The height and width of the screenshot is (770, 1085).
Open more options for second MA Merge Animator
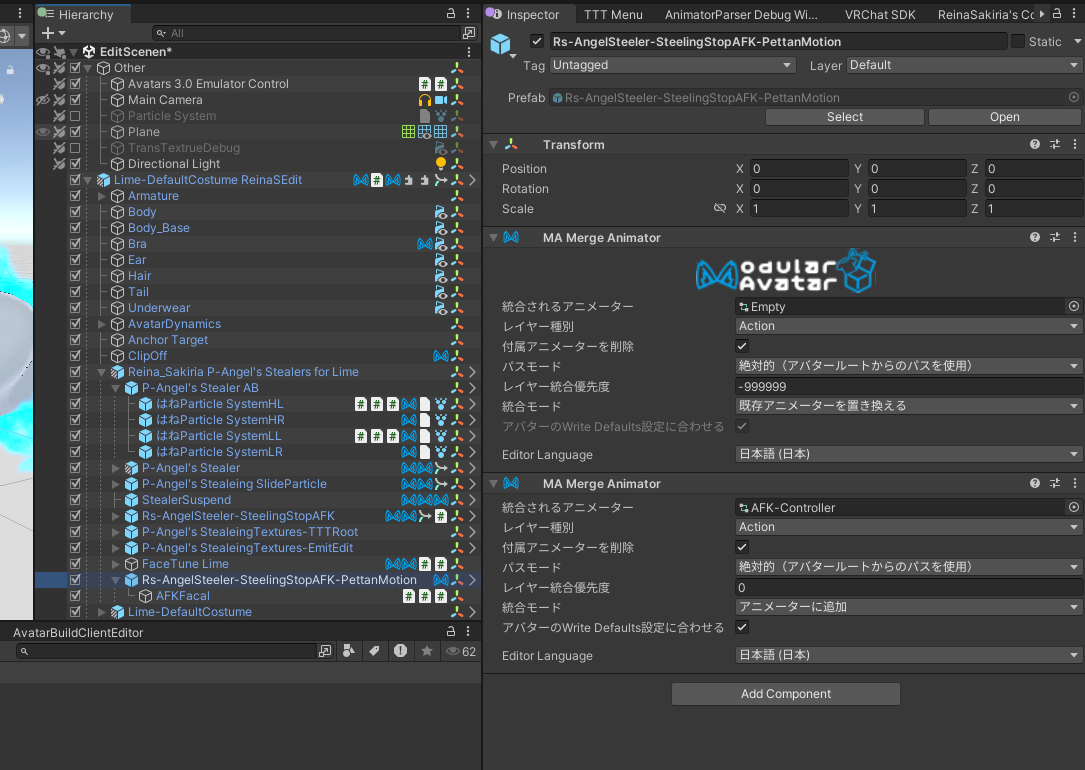tap(1075, 484)
